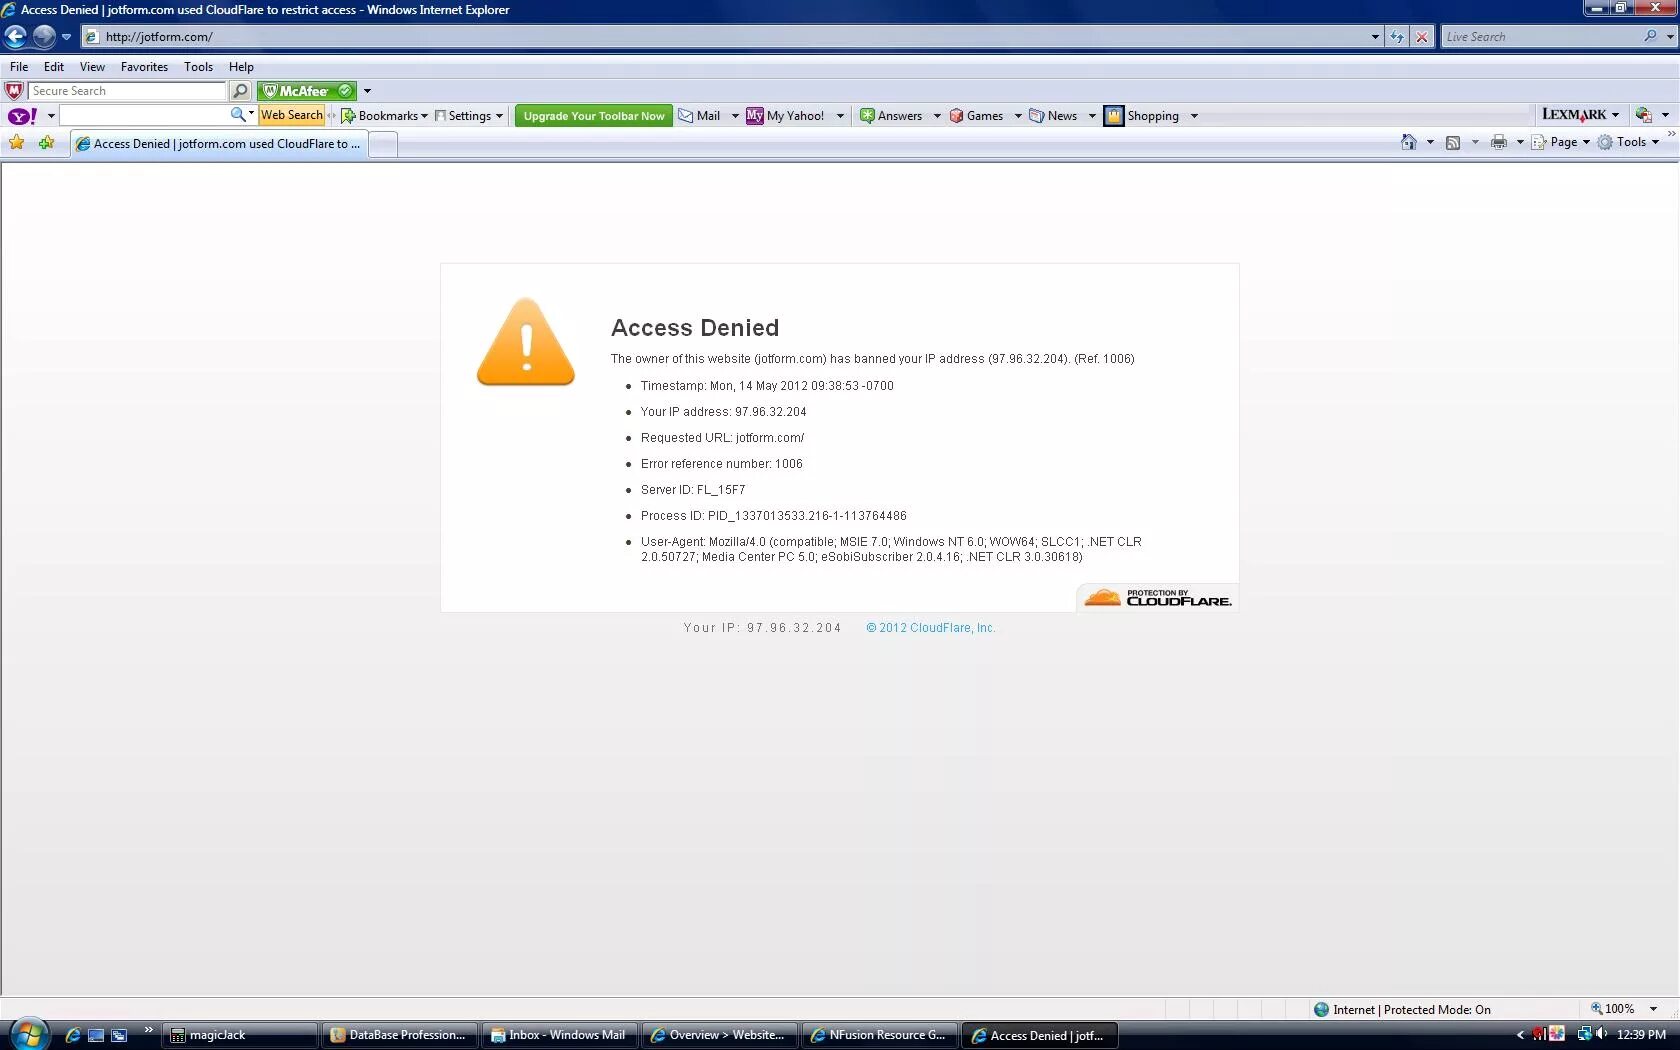Click the Lexmark web-print icon at toolbar end
Viewport: 1680px width, 1050px height.
[1643, 115]
